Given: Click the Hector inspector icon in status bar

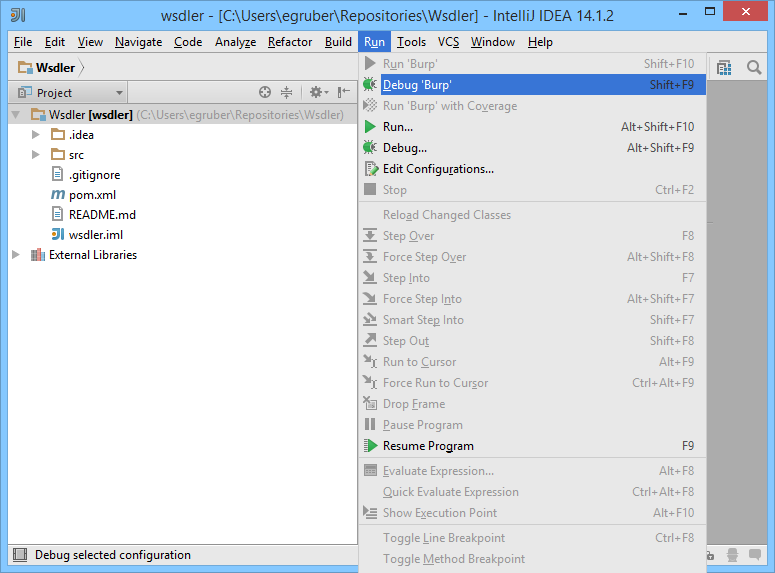Looking at the screenshot, I should [732, 555].
